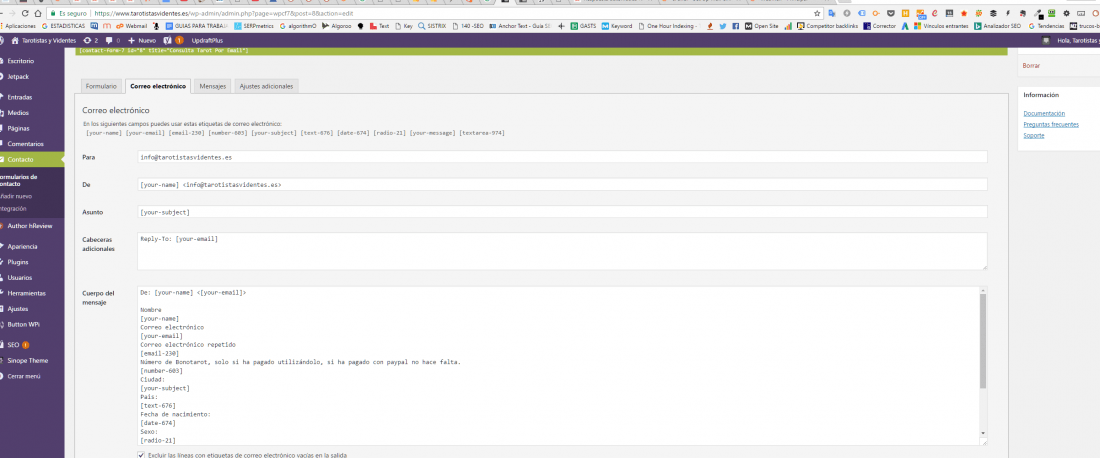Click the browser address bar URL
Image resolution: width=1100 pixels, height=458 pixels.
point(222,13)
